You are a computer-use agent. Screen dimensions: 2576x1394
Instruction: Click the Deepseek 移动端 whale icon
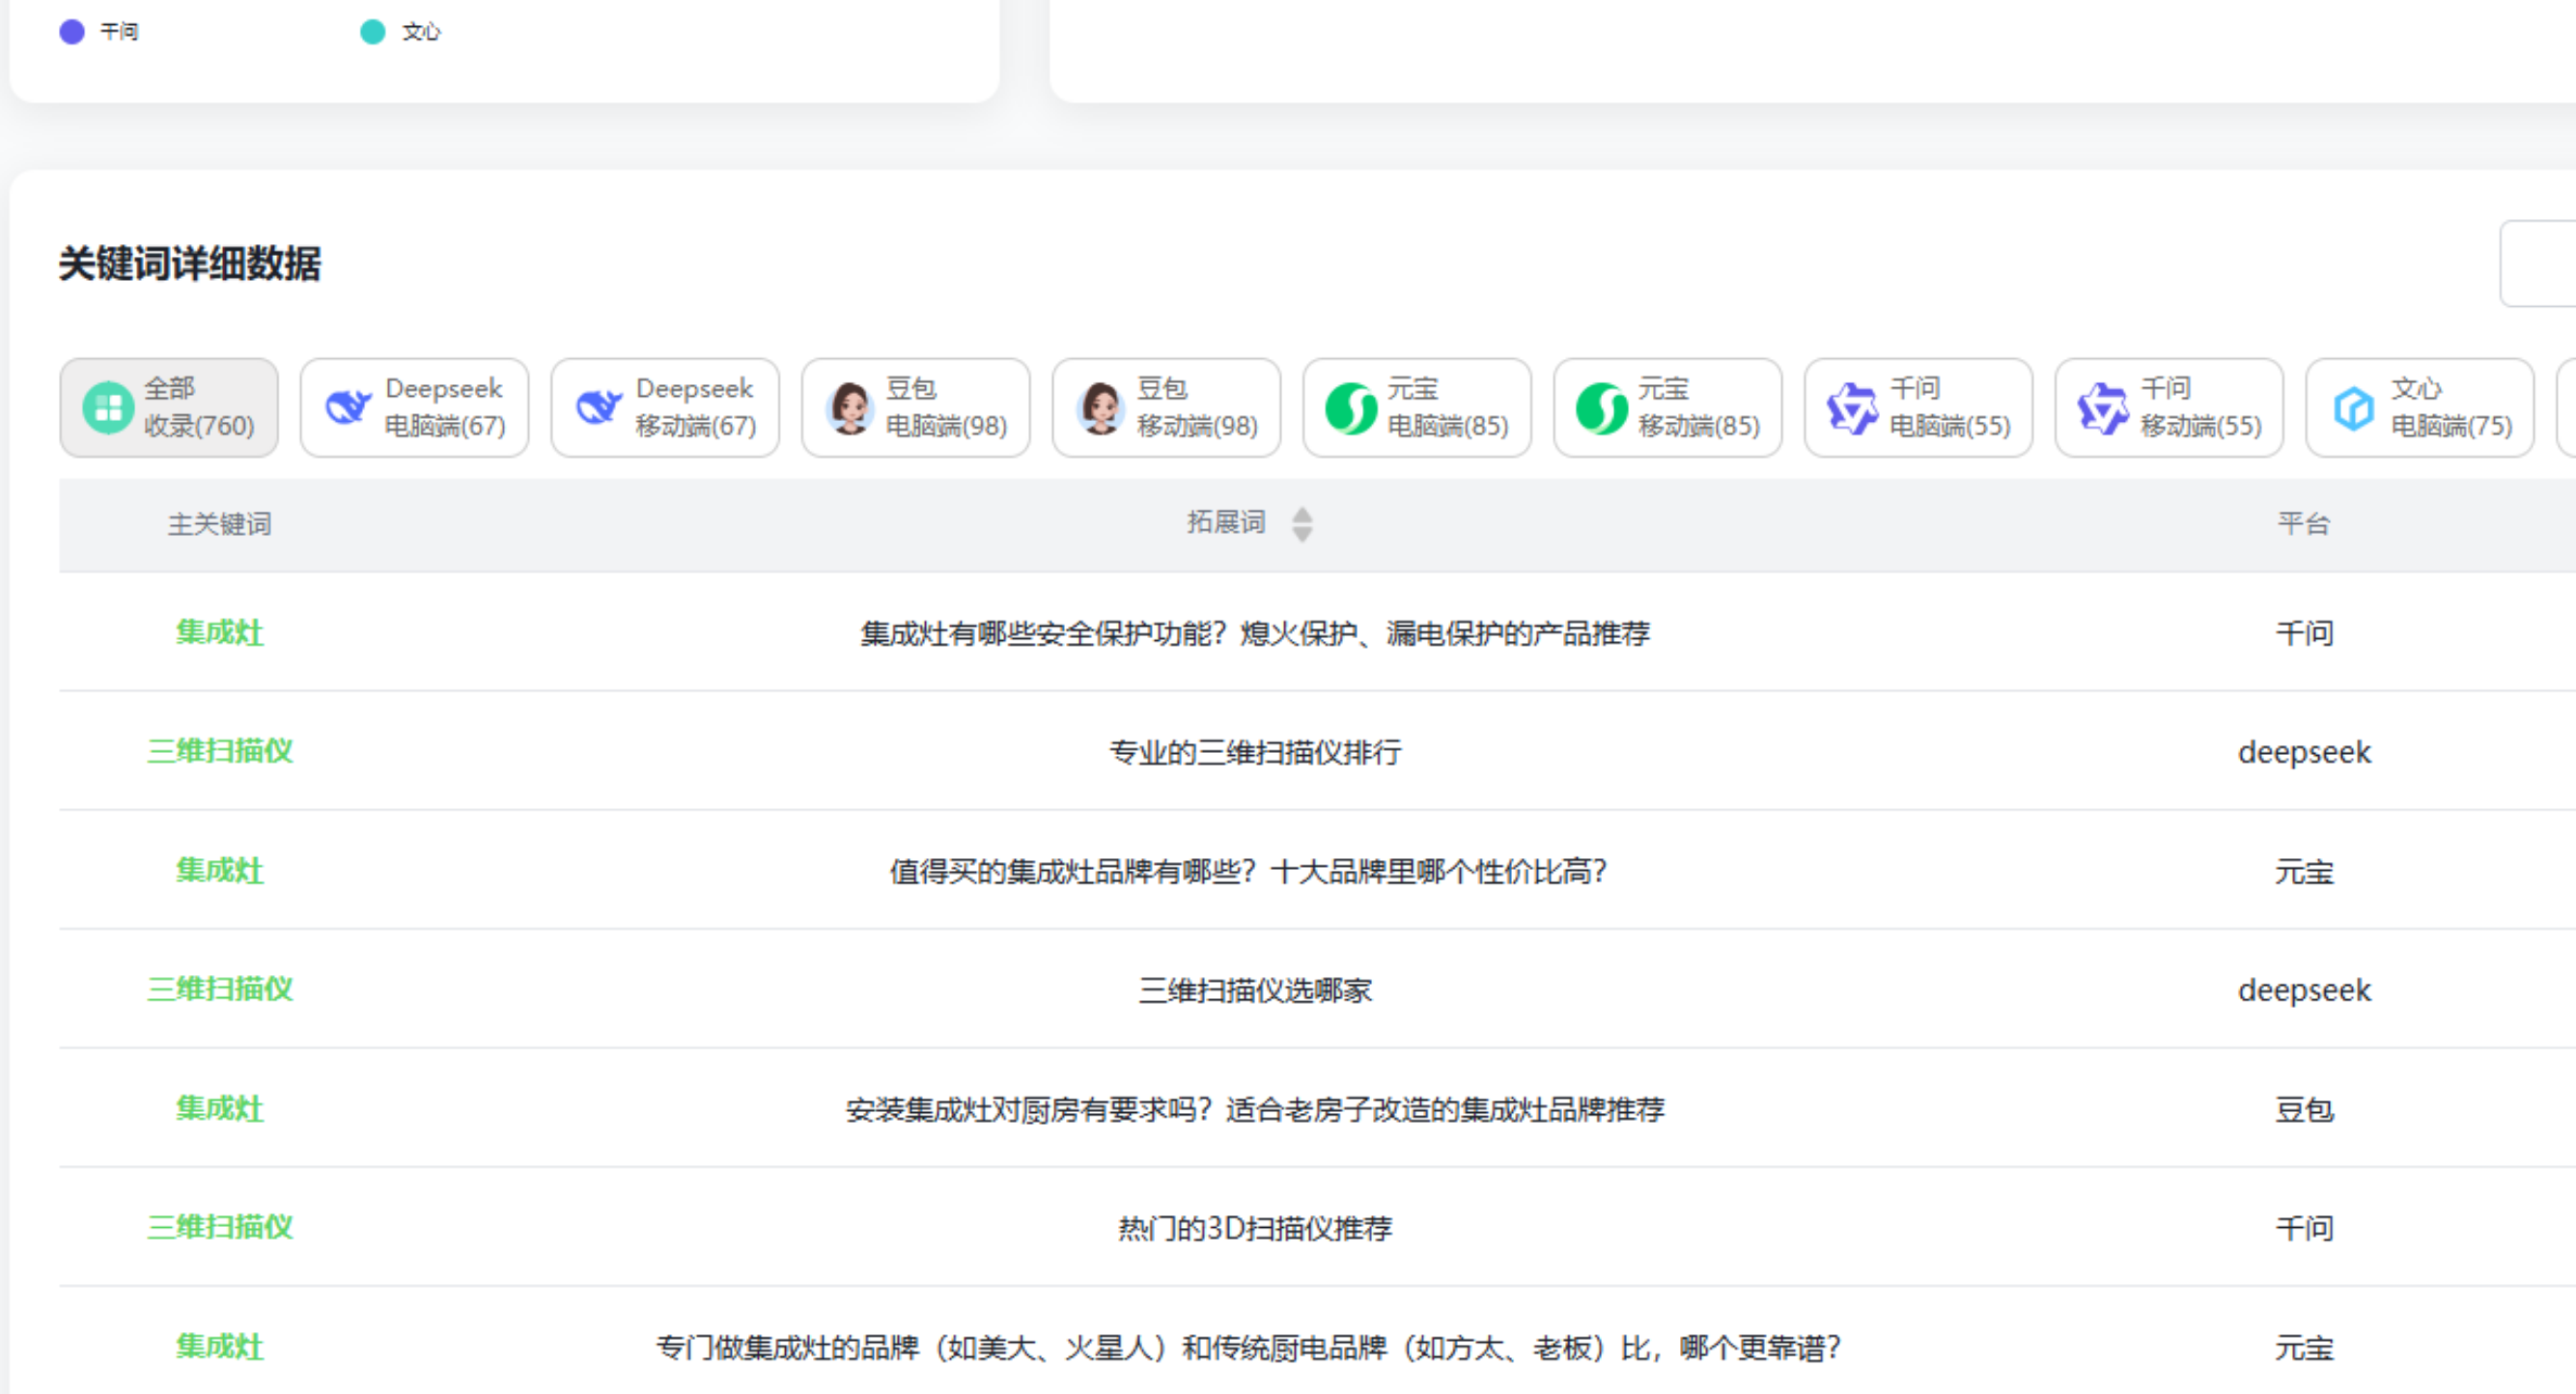(599, 408)
